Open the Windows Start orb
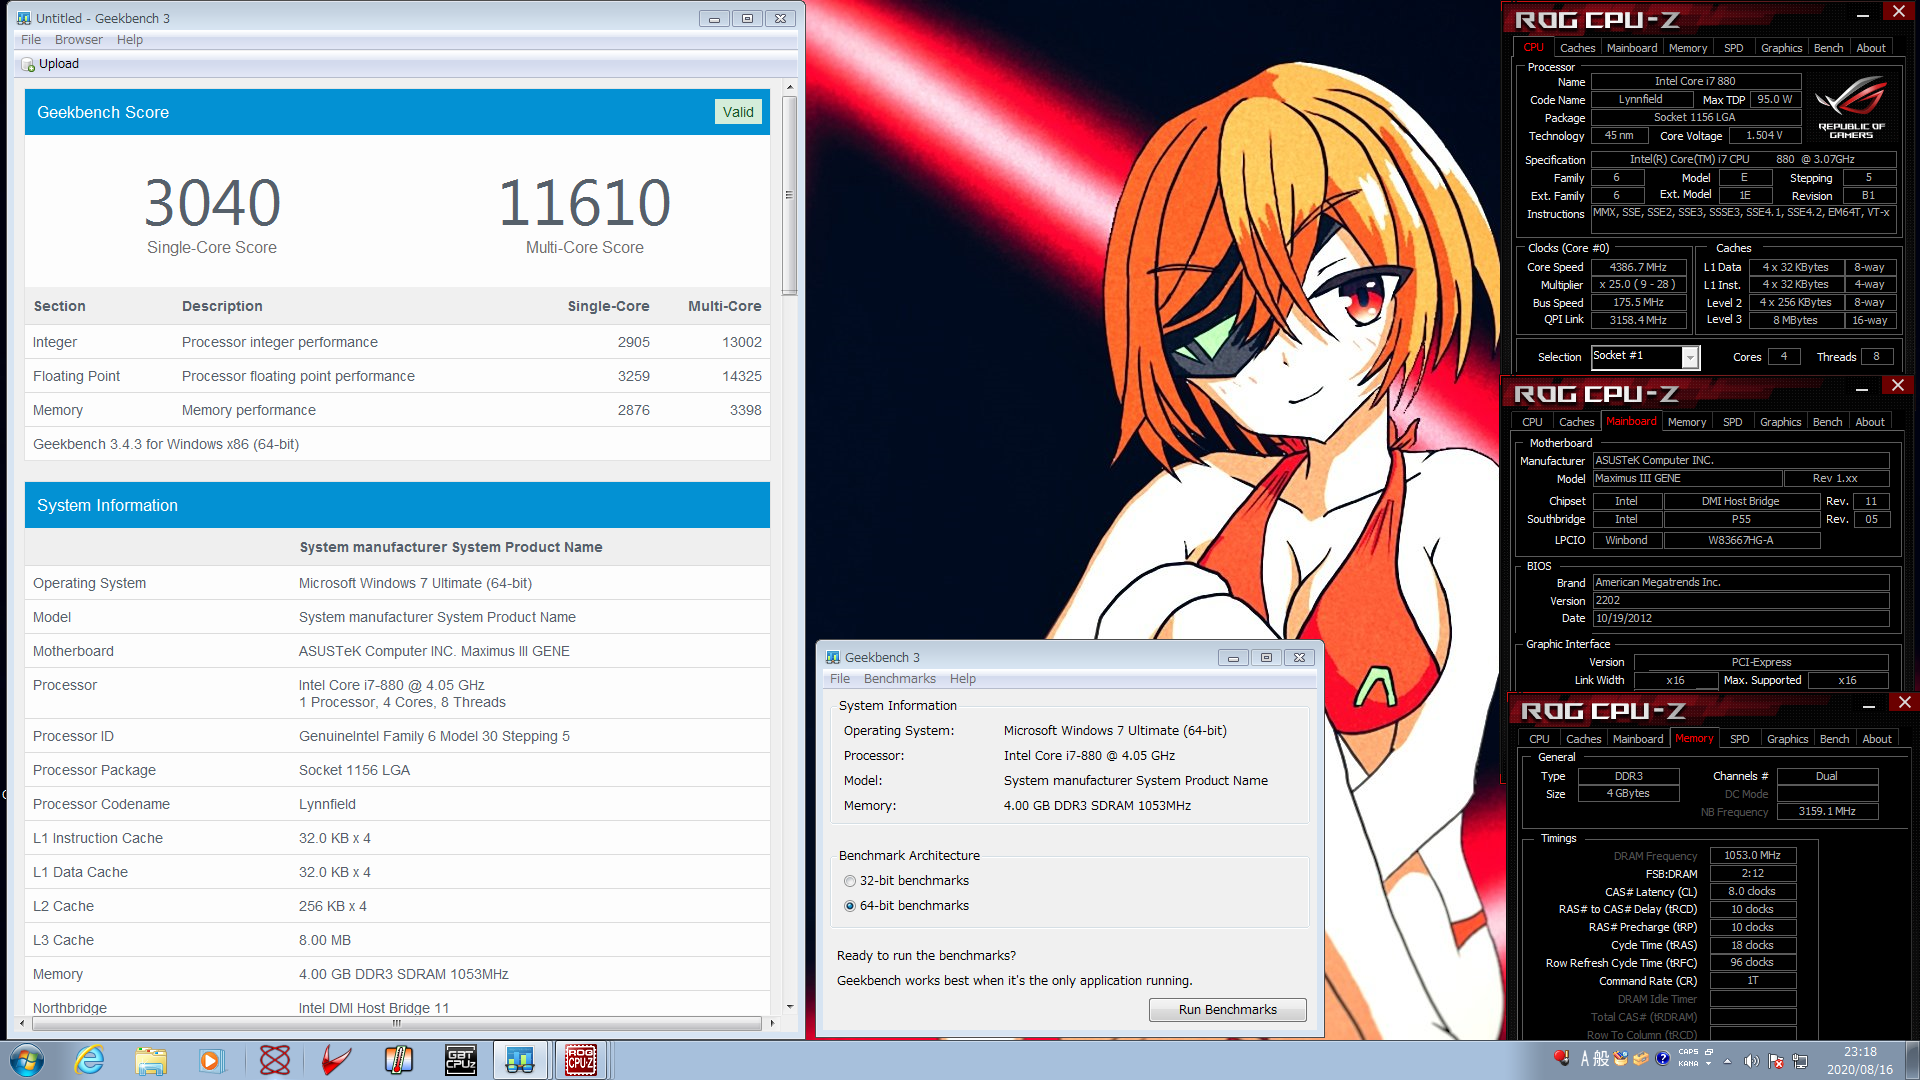This screenshot has width=1920, height=1080. tap(27, 1060)
